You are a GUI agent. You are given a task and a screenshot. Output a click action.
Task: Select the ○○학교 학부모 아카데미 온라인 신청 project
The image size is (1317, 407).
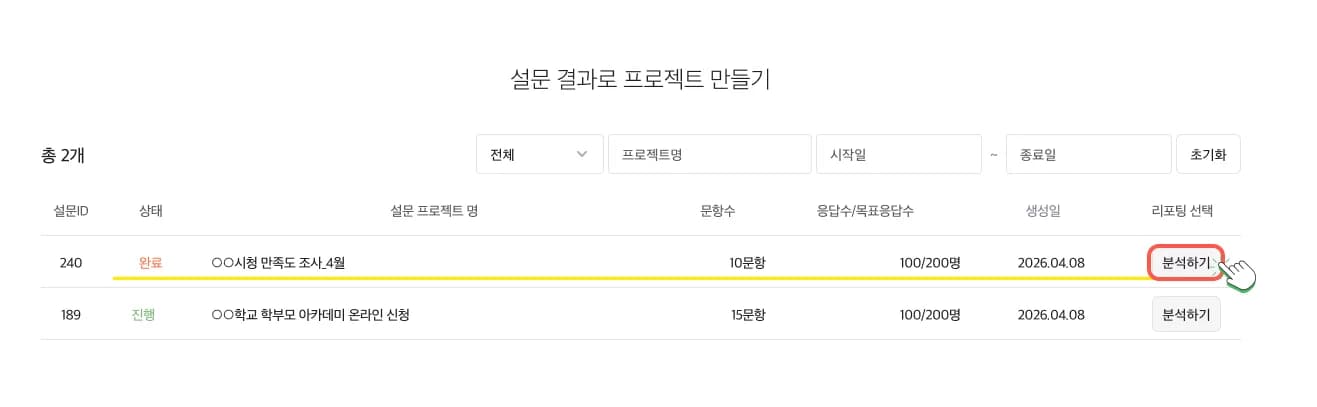point(311,315)
